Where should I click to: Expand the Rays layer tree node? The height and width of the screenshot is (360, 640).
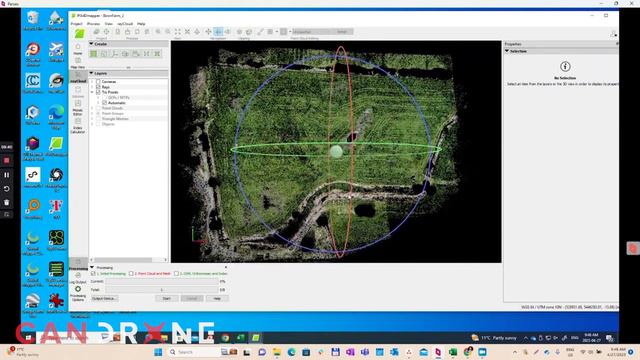pos(92,87)
